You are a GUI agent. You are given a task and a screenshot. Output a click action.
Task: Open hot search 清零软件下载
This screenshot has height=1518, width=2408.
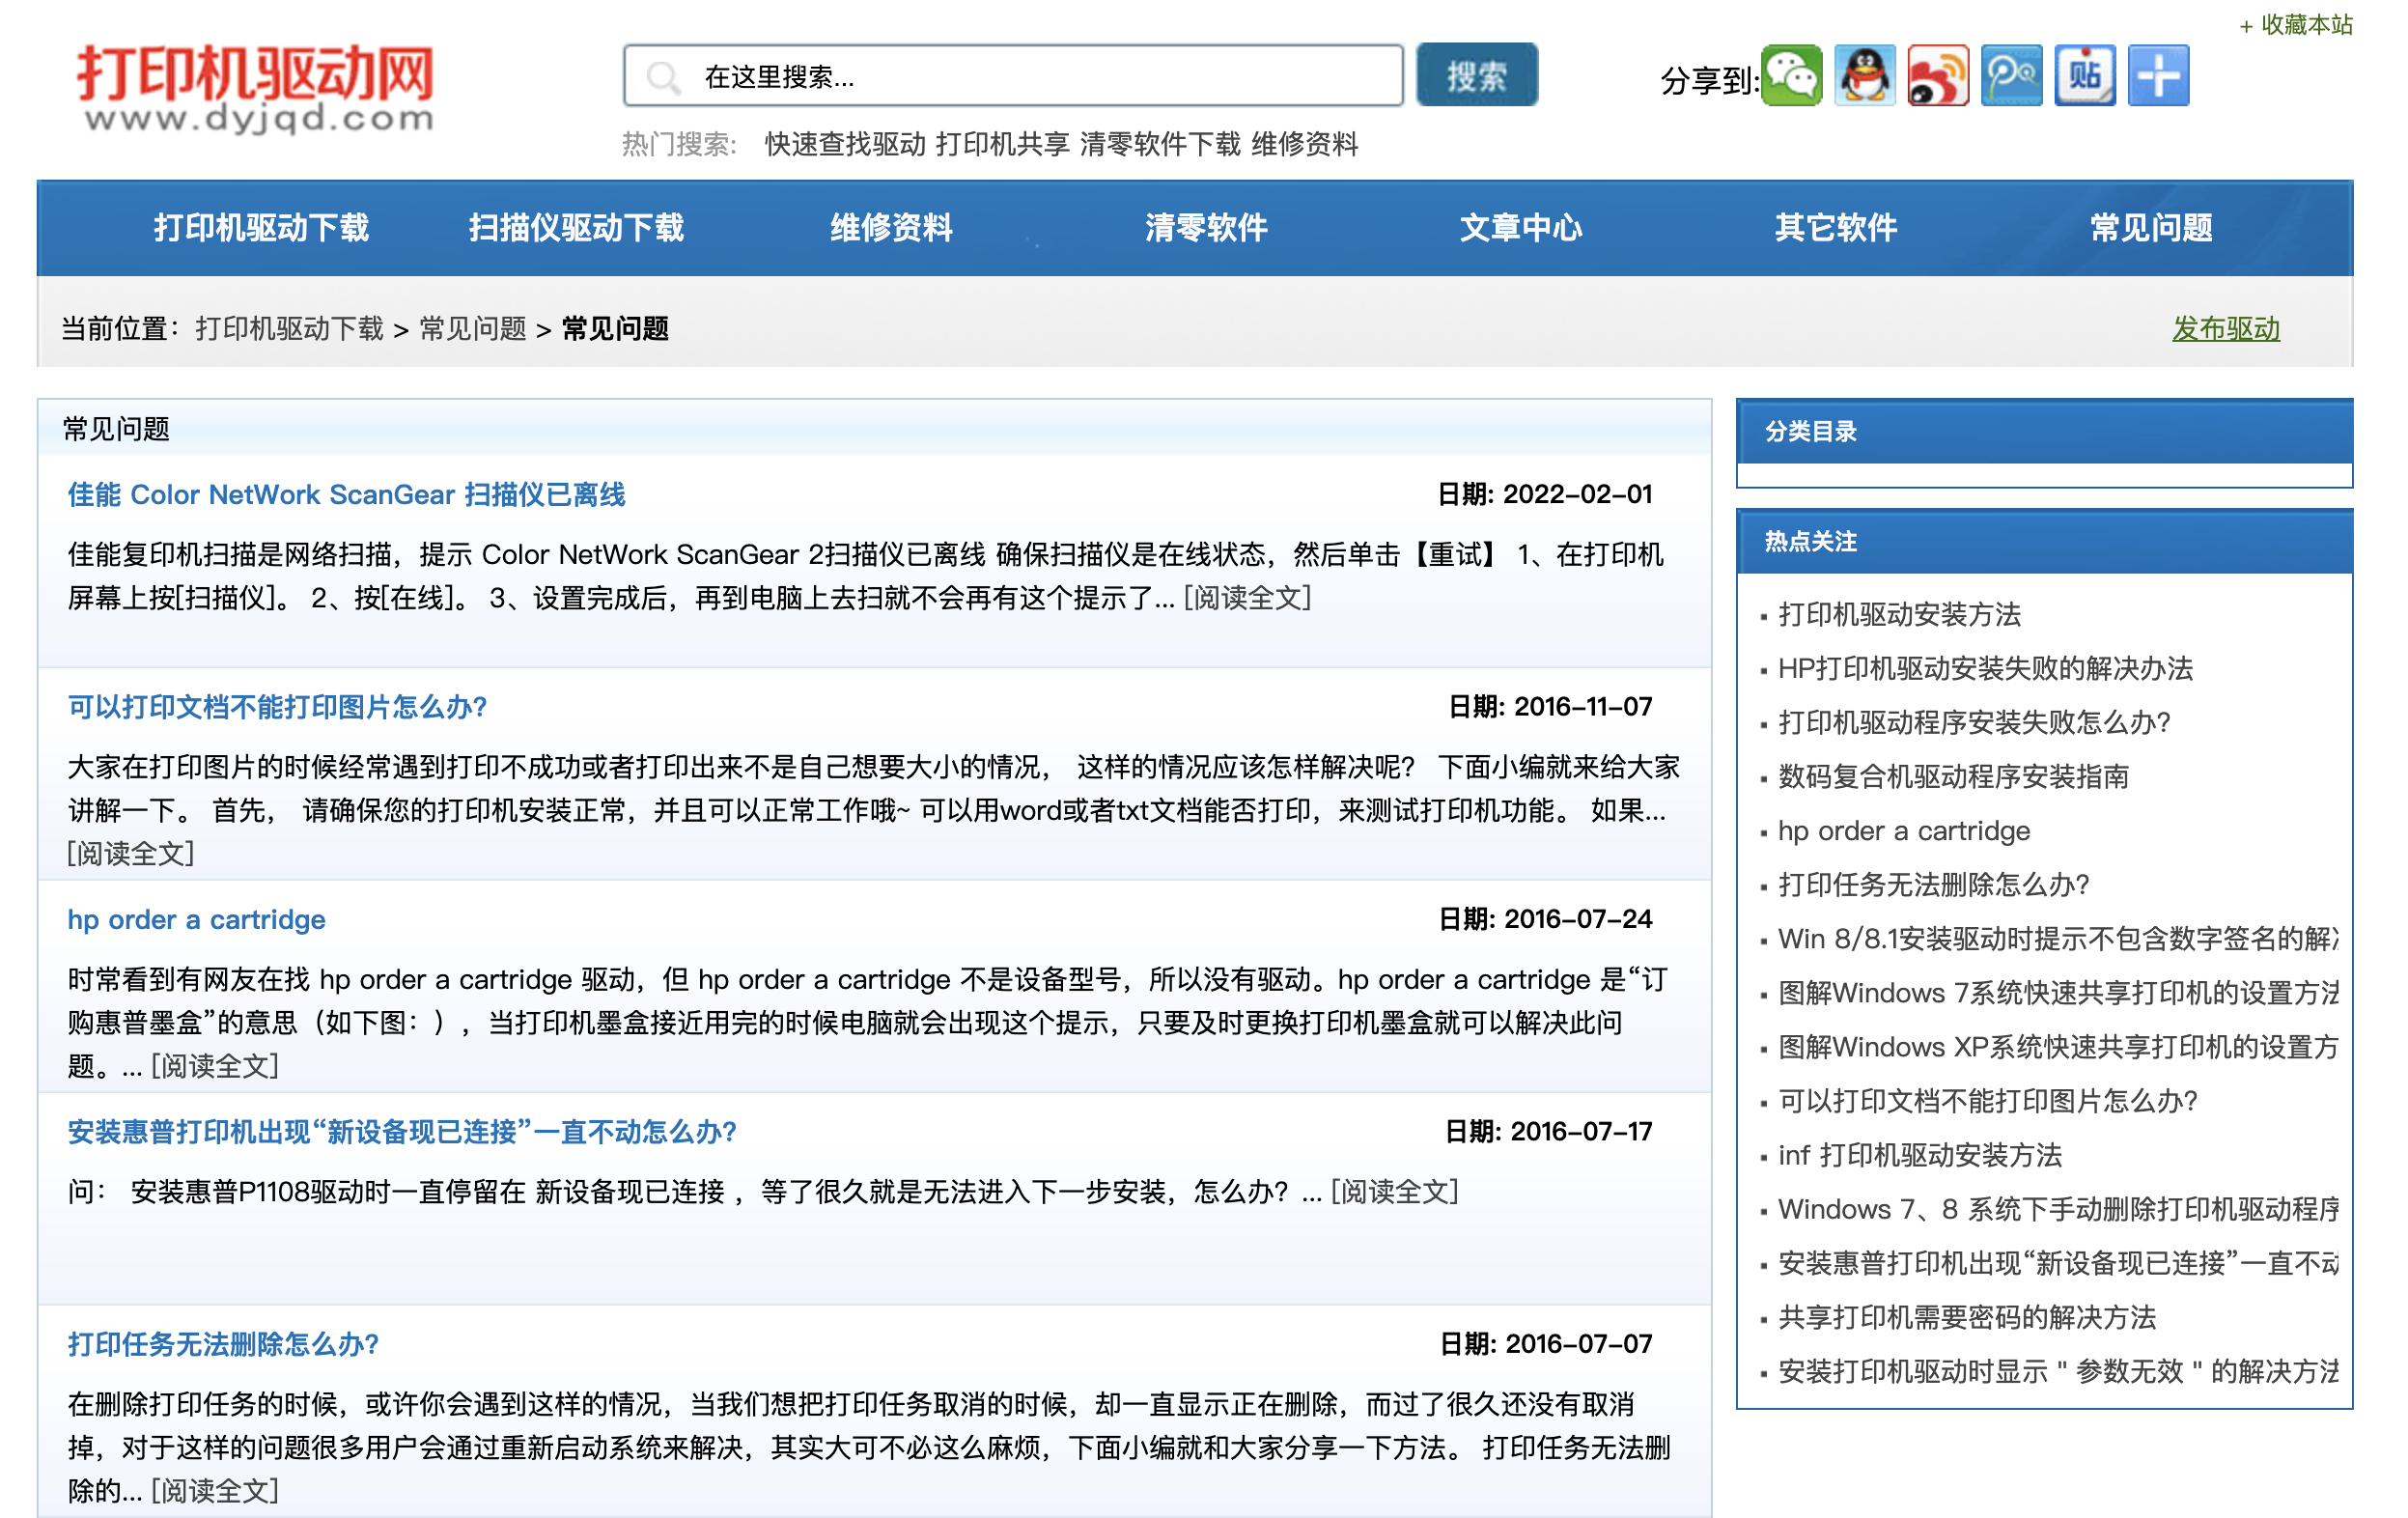(1160, 144)
